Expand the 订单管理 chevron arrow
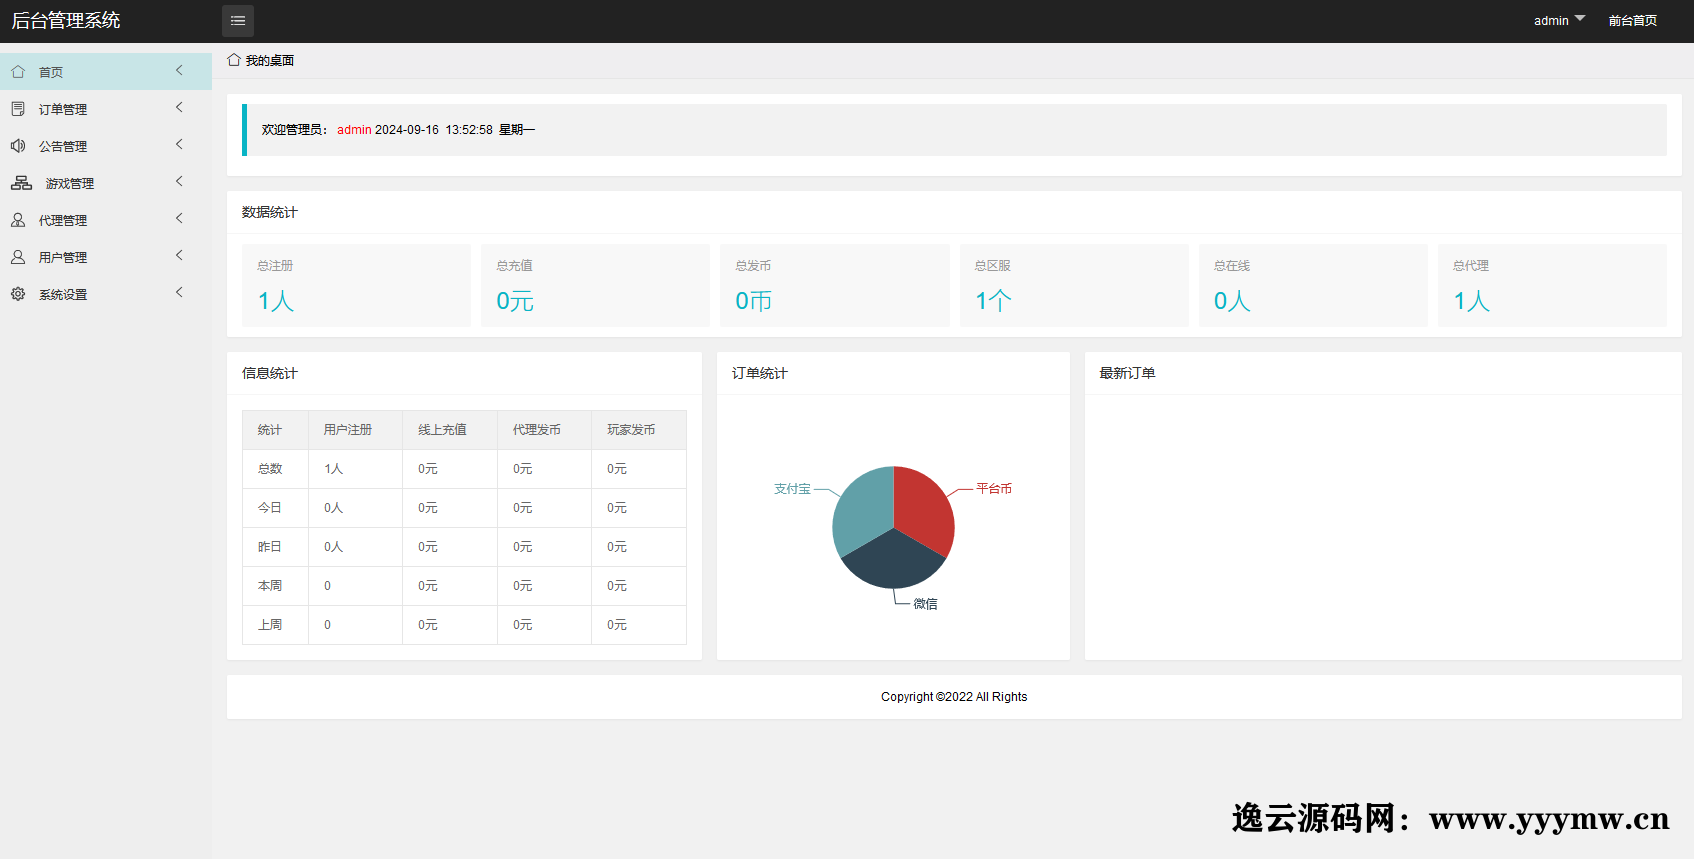 (x=180, y=108)
